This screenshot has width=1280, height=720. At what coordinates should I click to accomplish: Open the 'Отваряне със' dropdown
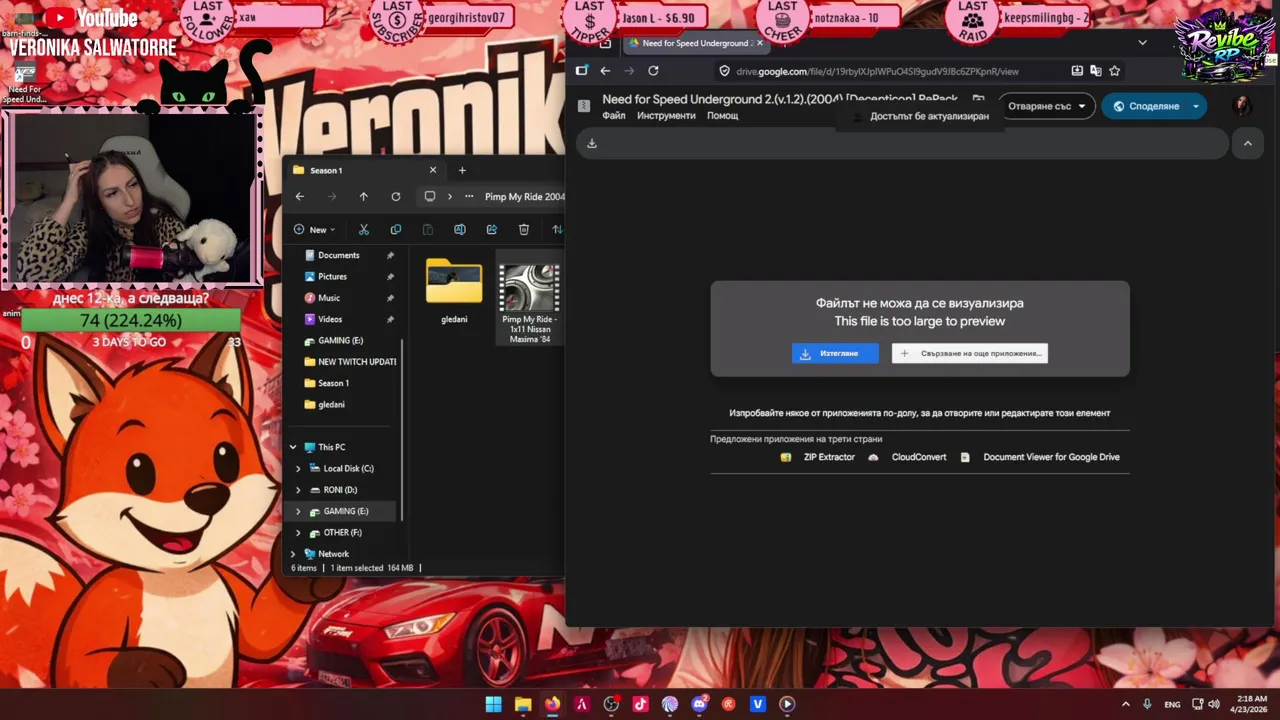(1047, 106)
